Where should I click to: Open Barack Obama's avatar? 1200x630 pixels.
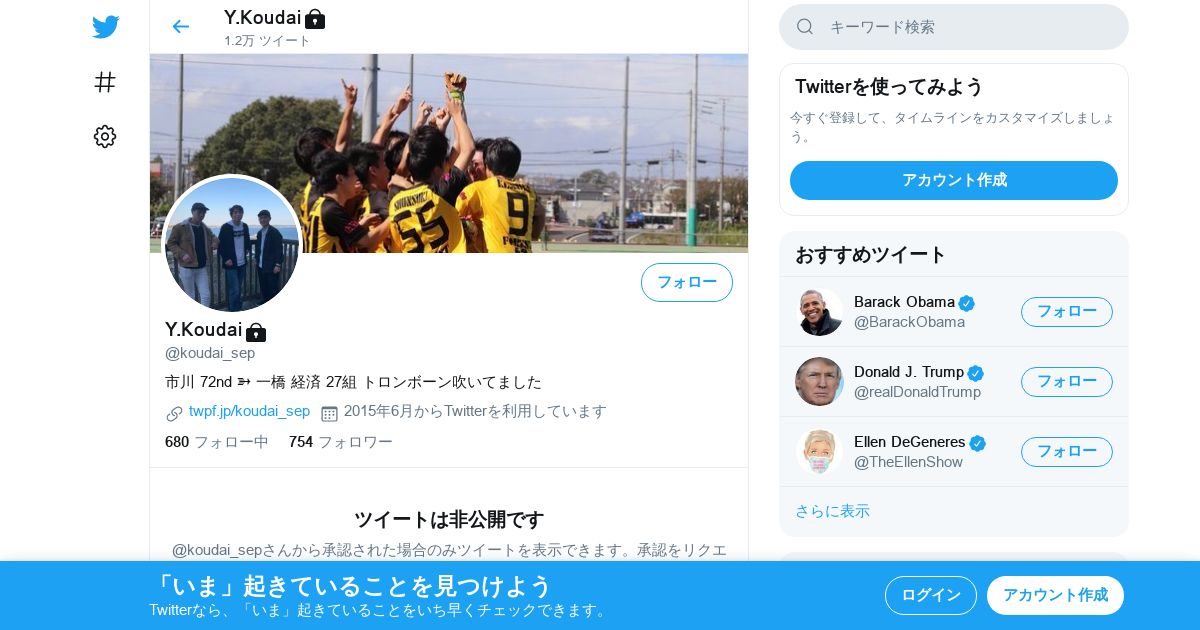[x=819, y=312]
